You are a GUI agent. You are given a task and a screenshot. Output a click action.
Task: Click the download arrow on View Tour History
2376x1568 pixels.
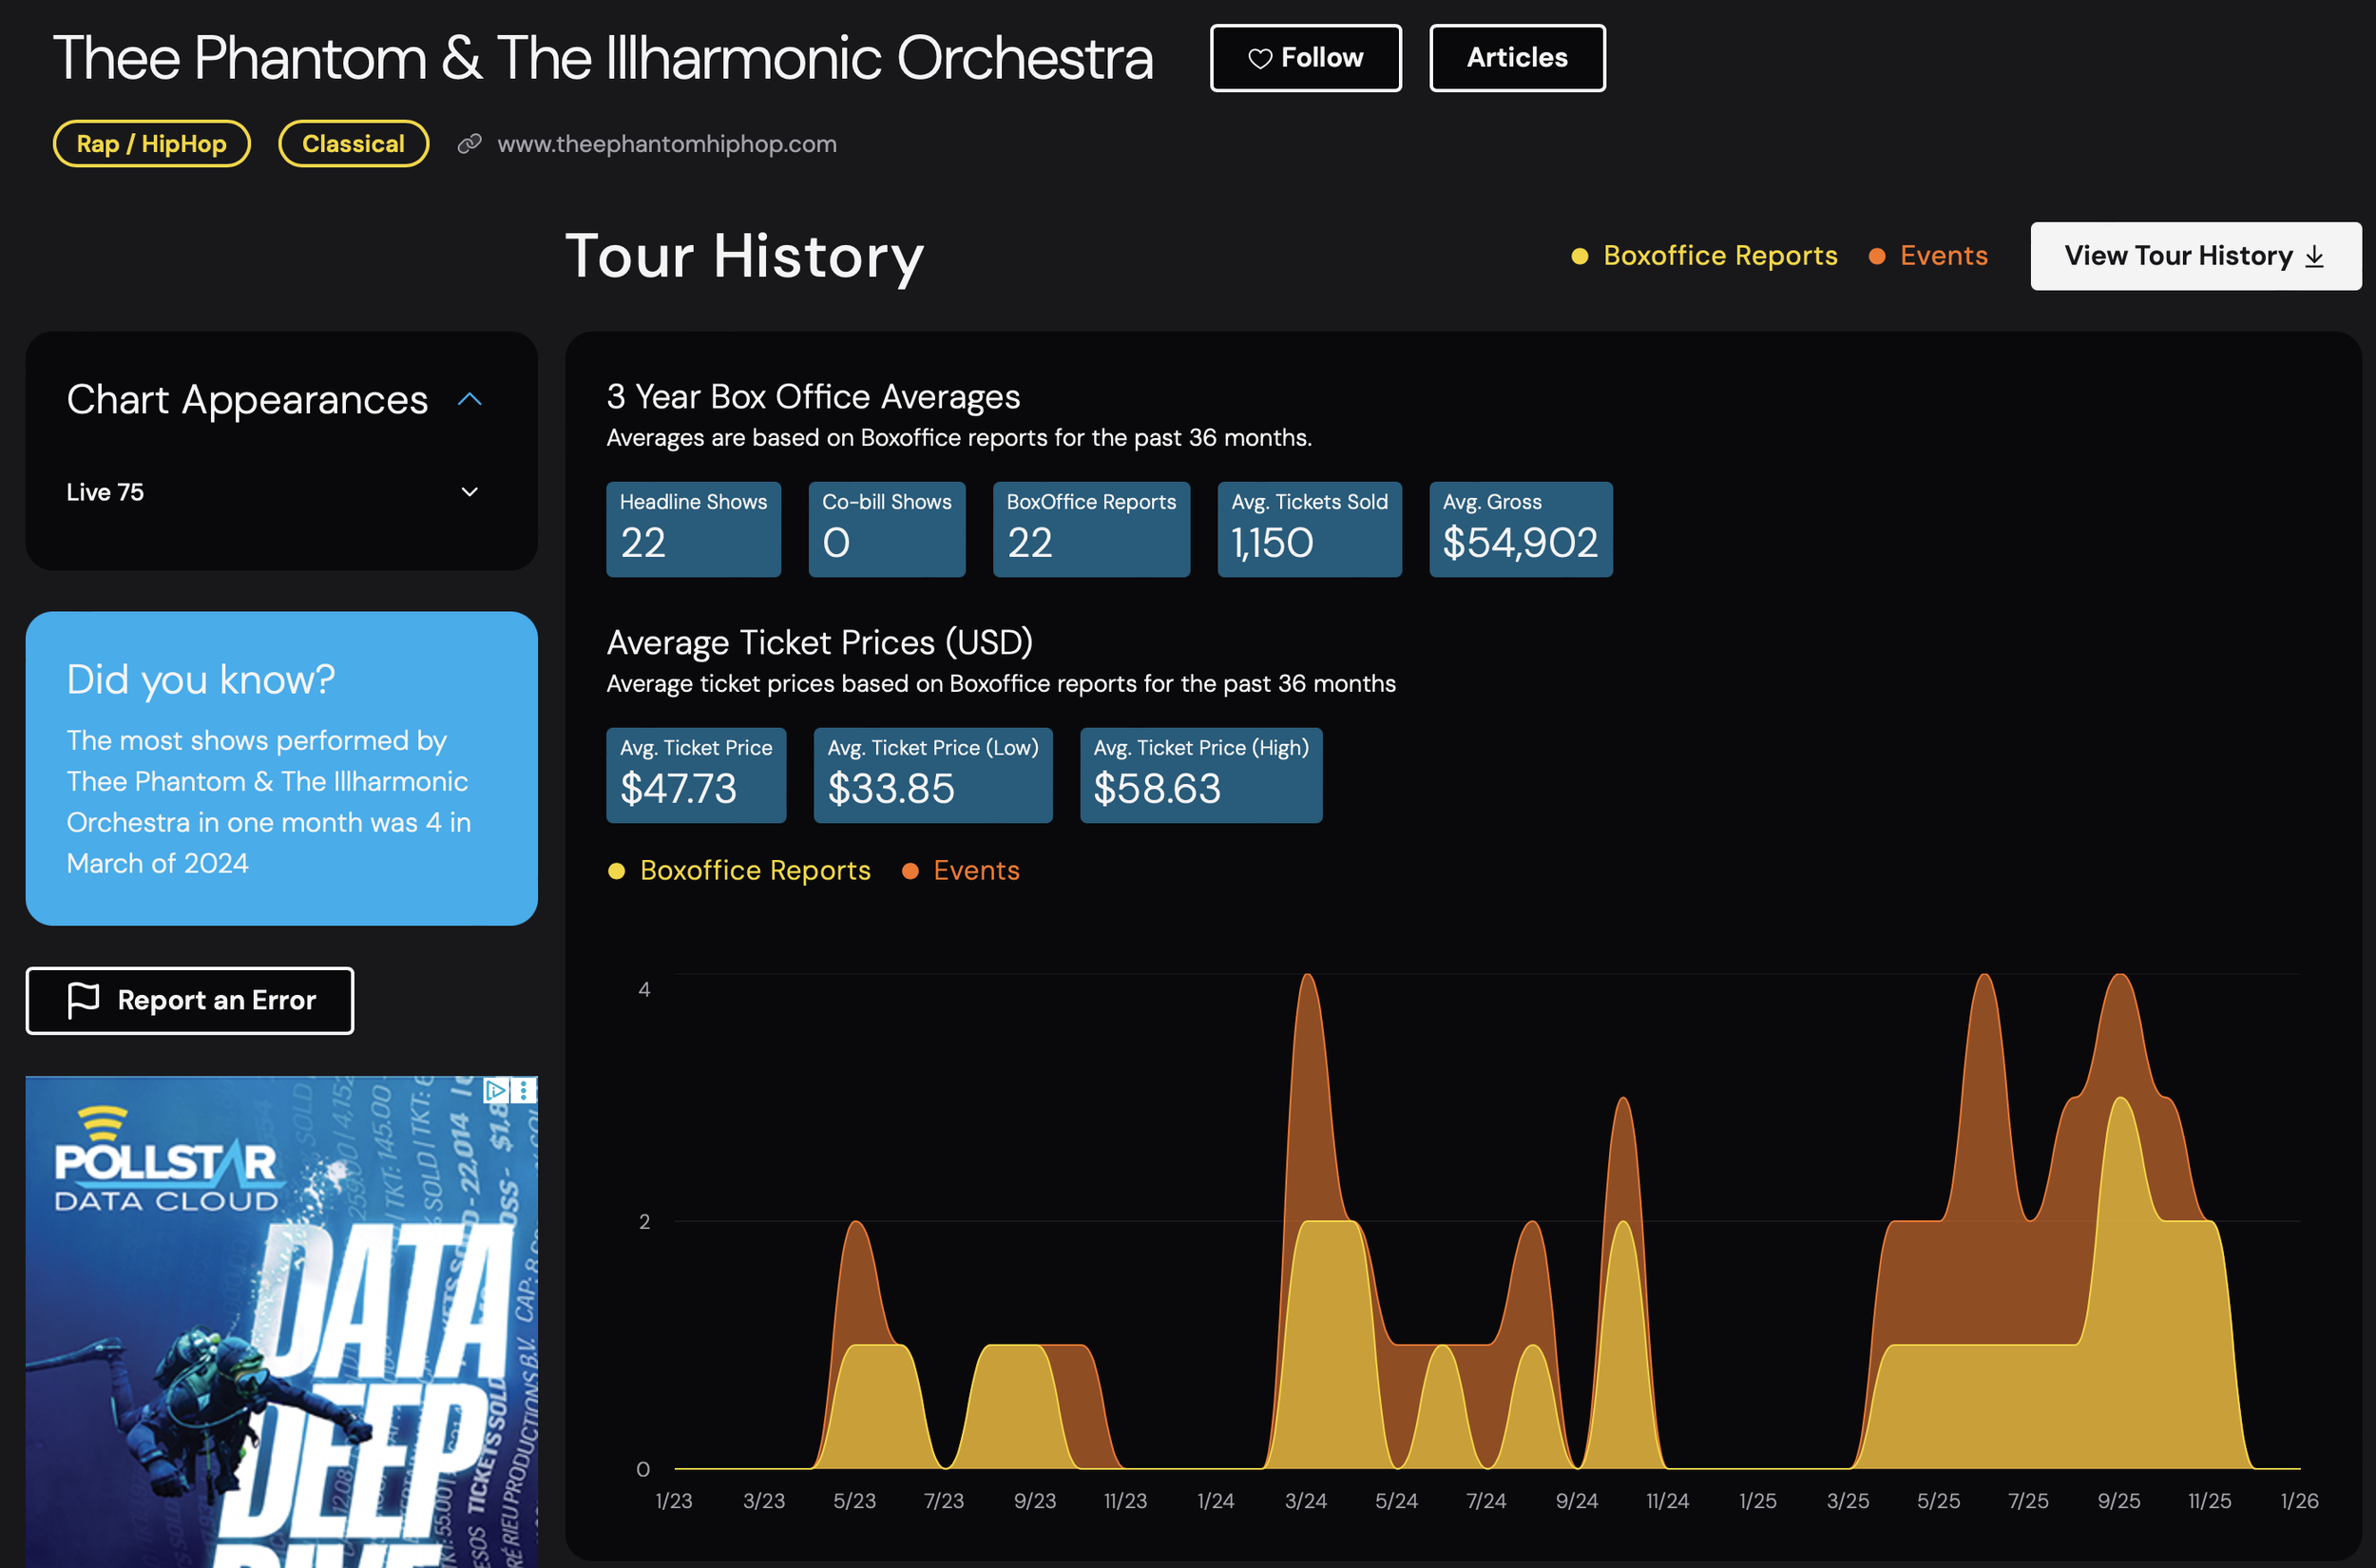[x=2314, y=257]
